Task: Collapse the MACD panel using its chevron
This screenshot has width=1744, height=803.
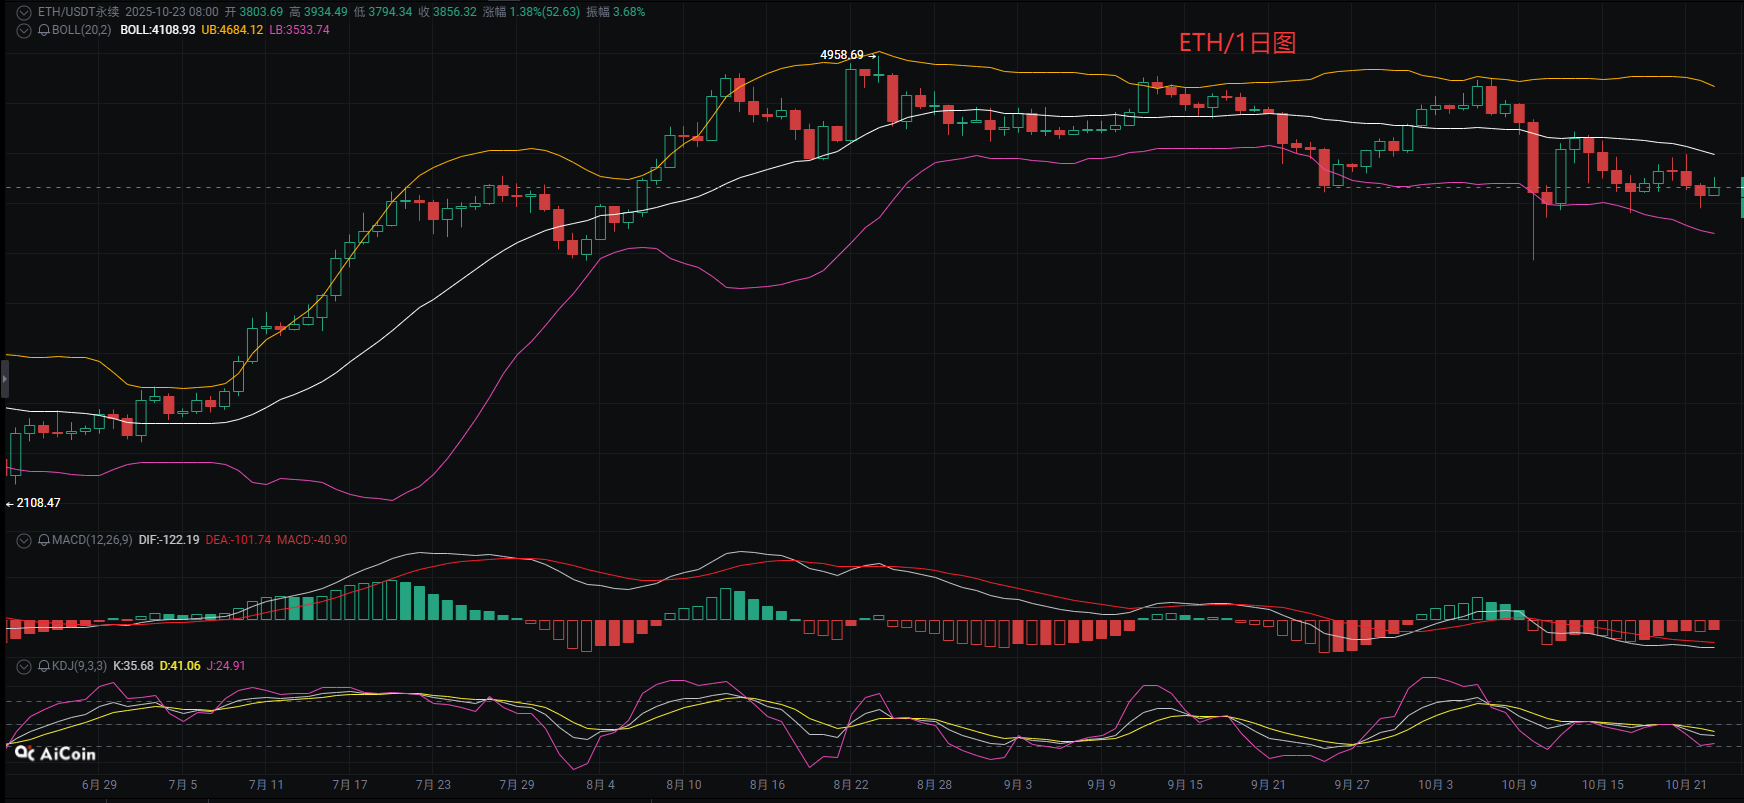Action: [24, 540]
